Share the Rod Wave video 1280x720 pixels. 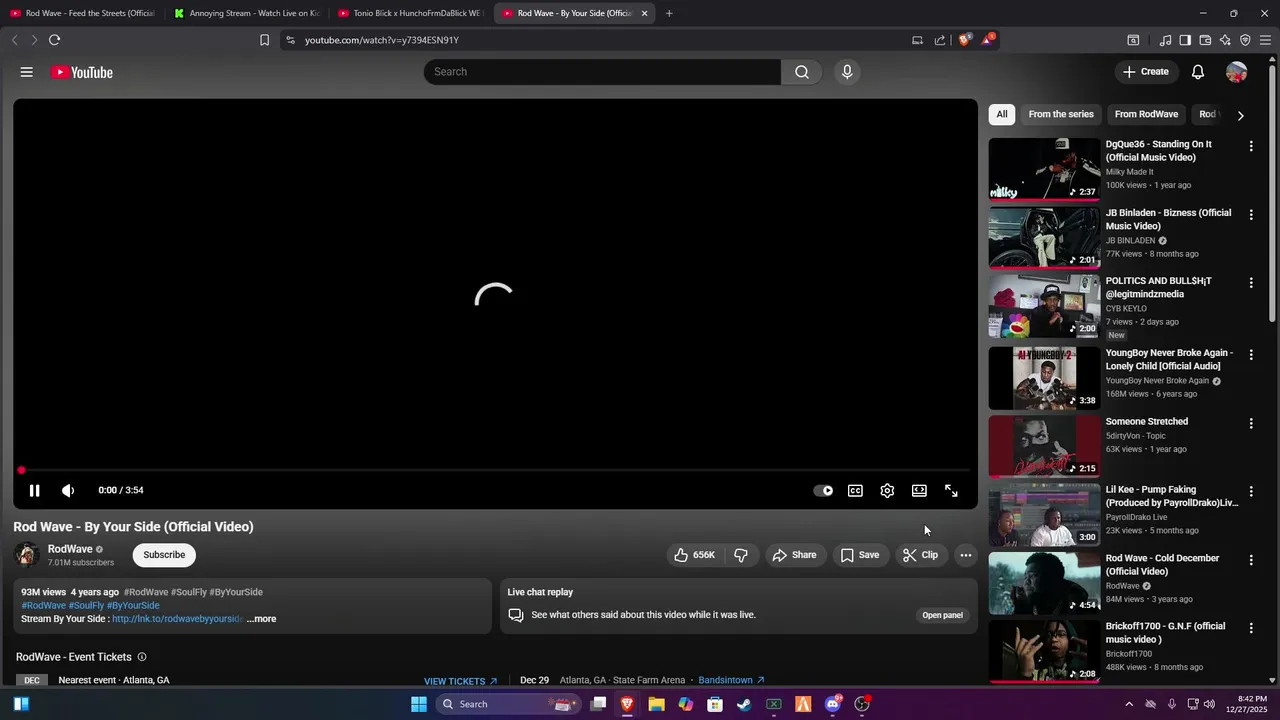tap(794, 555)
